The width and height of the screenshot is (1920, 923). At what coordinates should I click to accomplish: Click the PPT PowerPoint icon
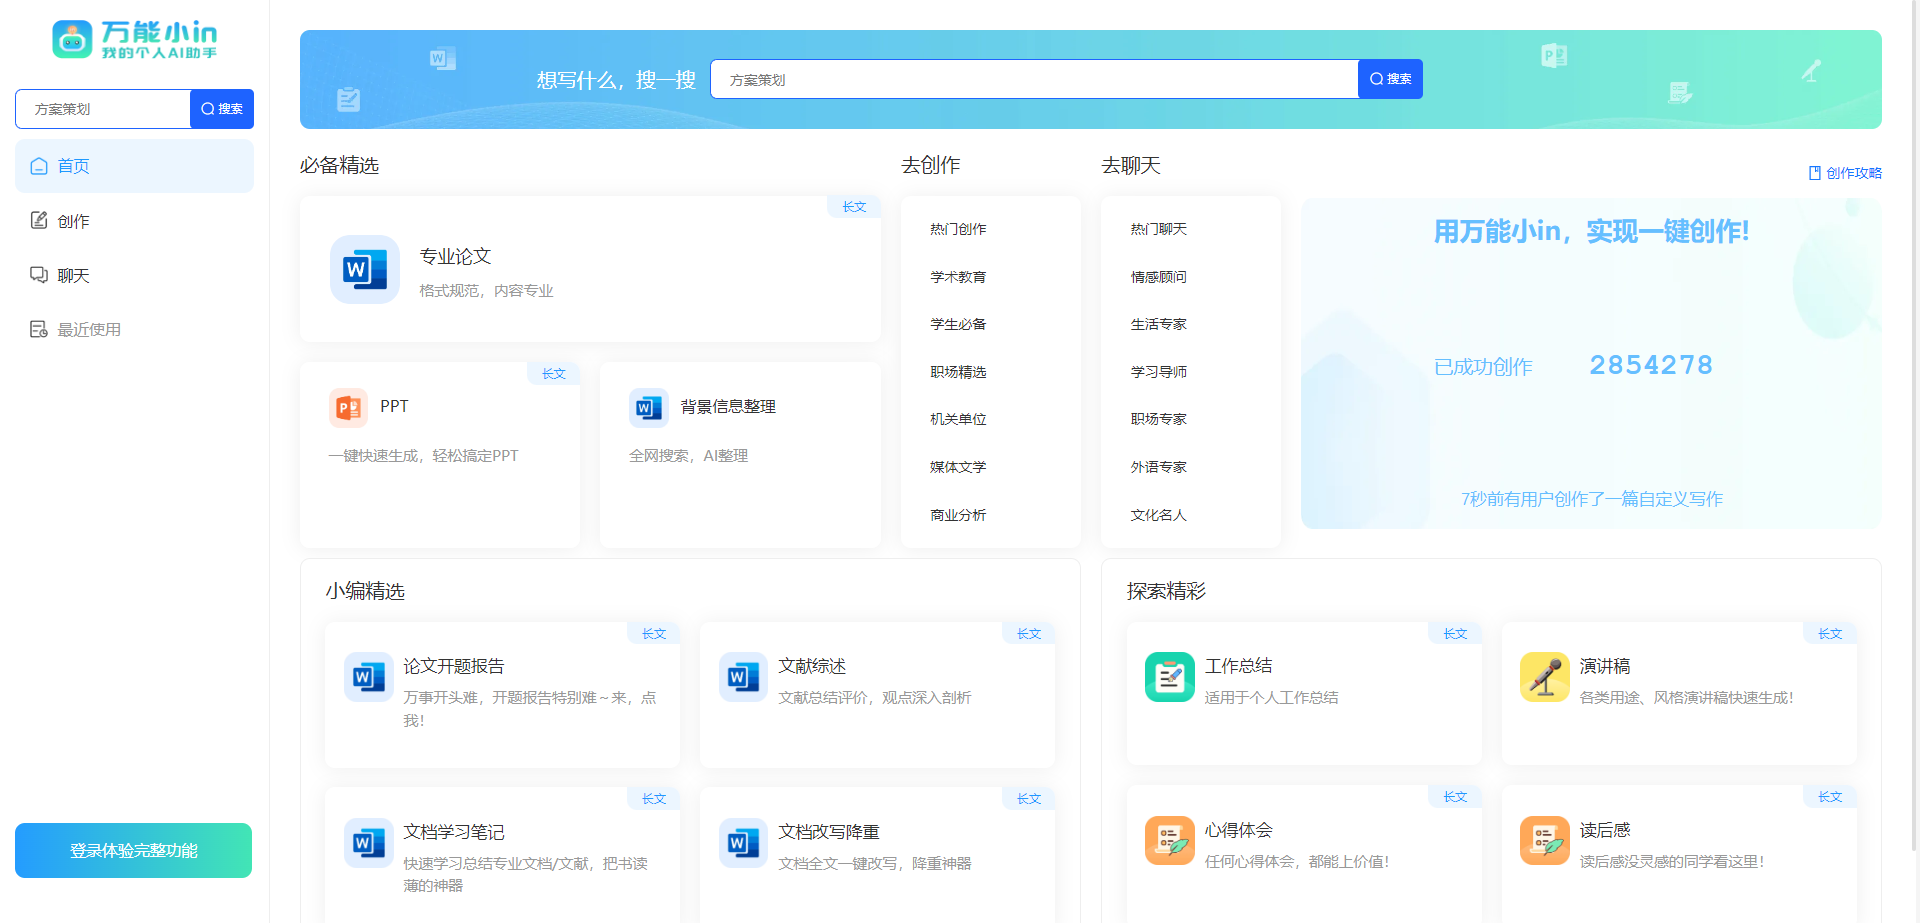tap(348, 407)
